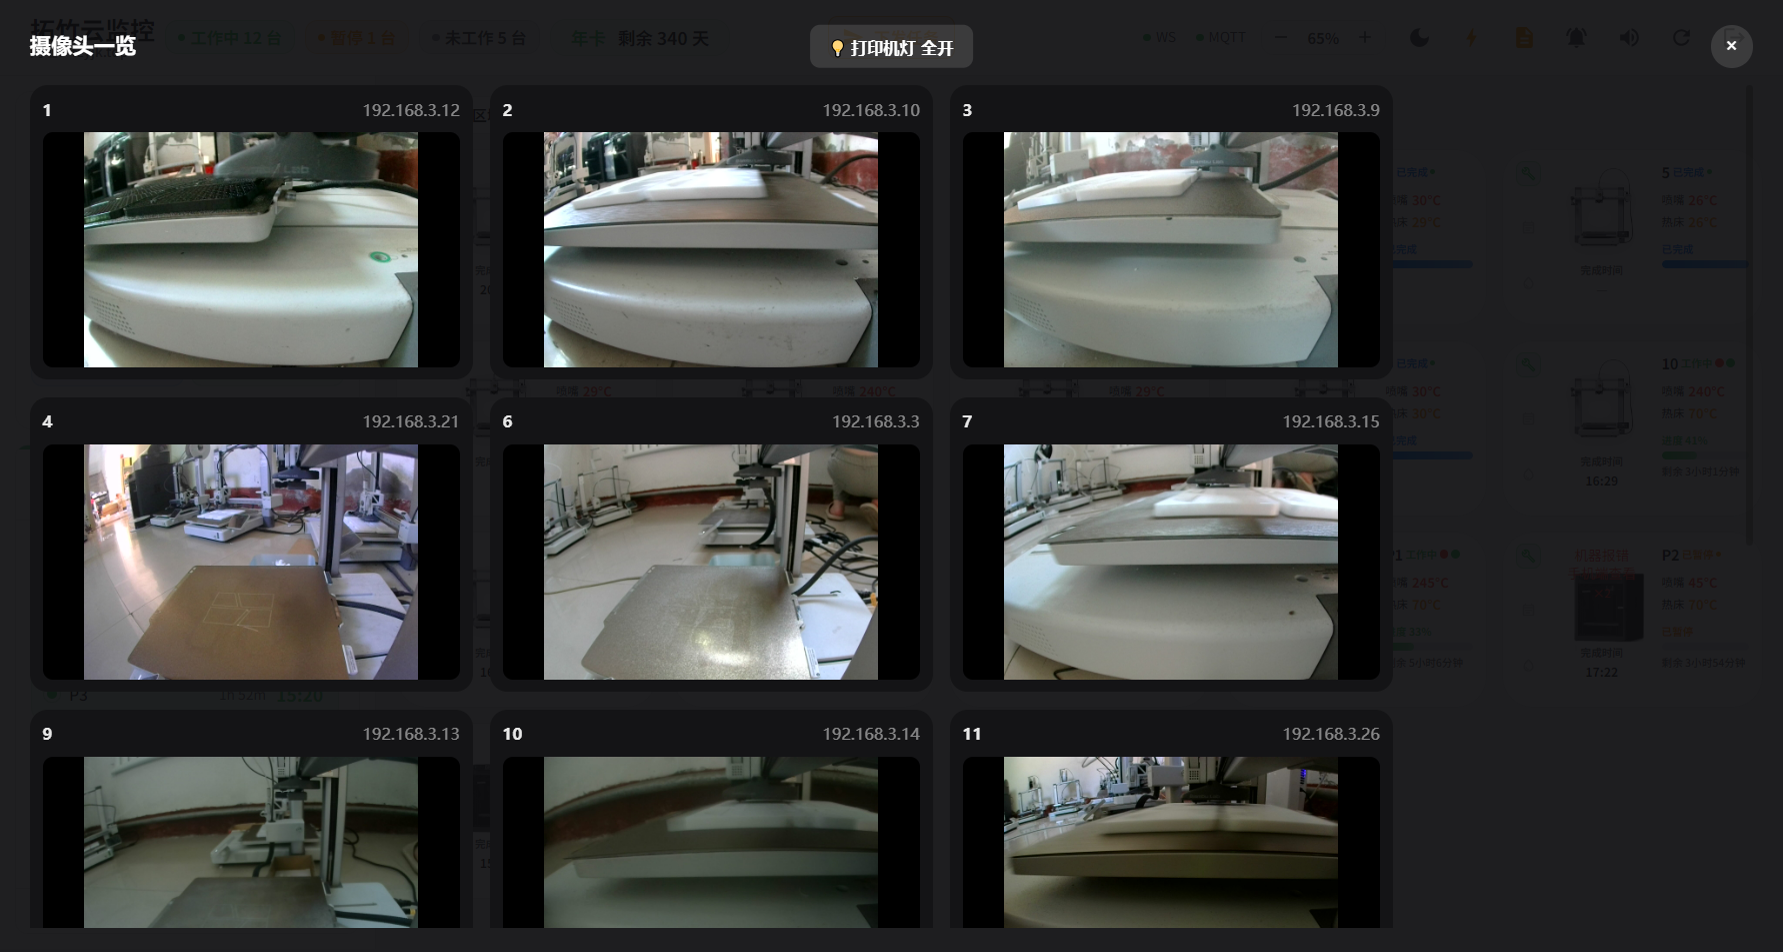
Task: Click the IP address text 192.168.3.10
Action: (x=871, y=110)
